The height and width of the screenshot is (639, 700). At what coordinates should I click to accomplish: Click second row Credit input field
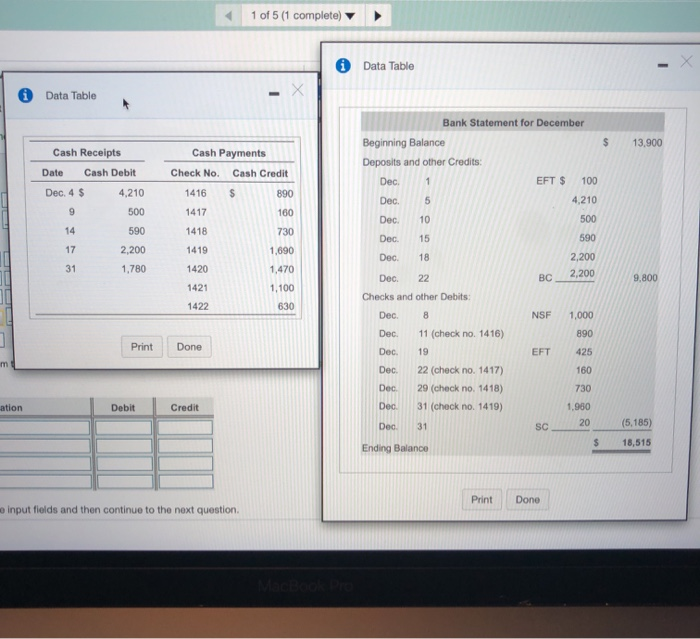tap(185, 446)
